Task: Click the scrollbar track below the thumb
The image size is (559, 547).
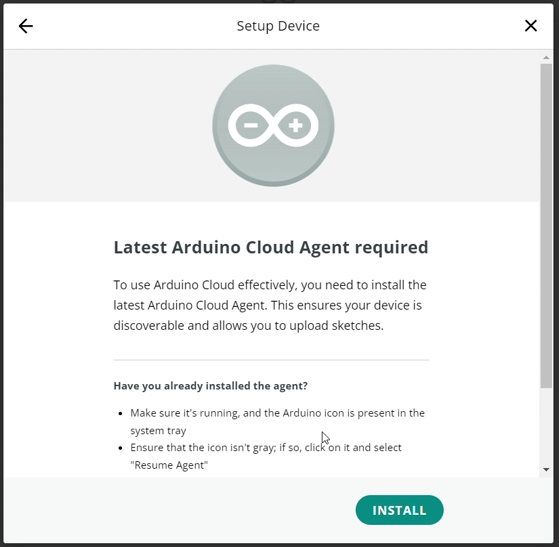Action: [546, 426]
